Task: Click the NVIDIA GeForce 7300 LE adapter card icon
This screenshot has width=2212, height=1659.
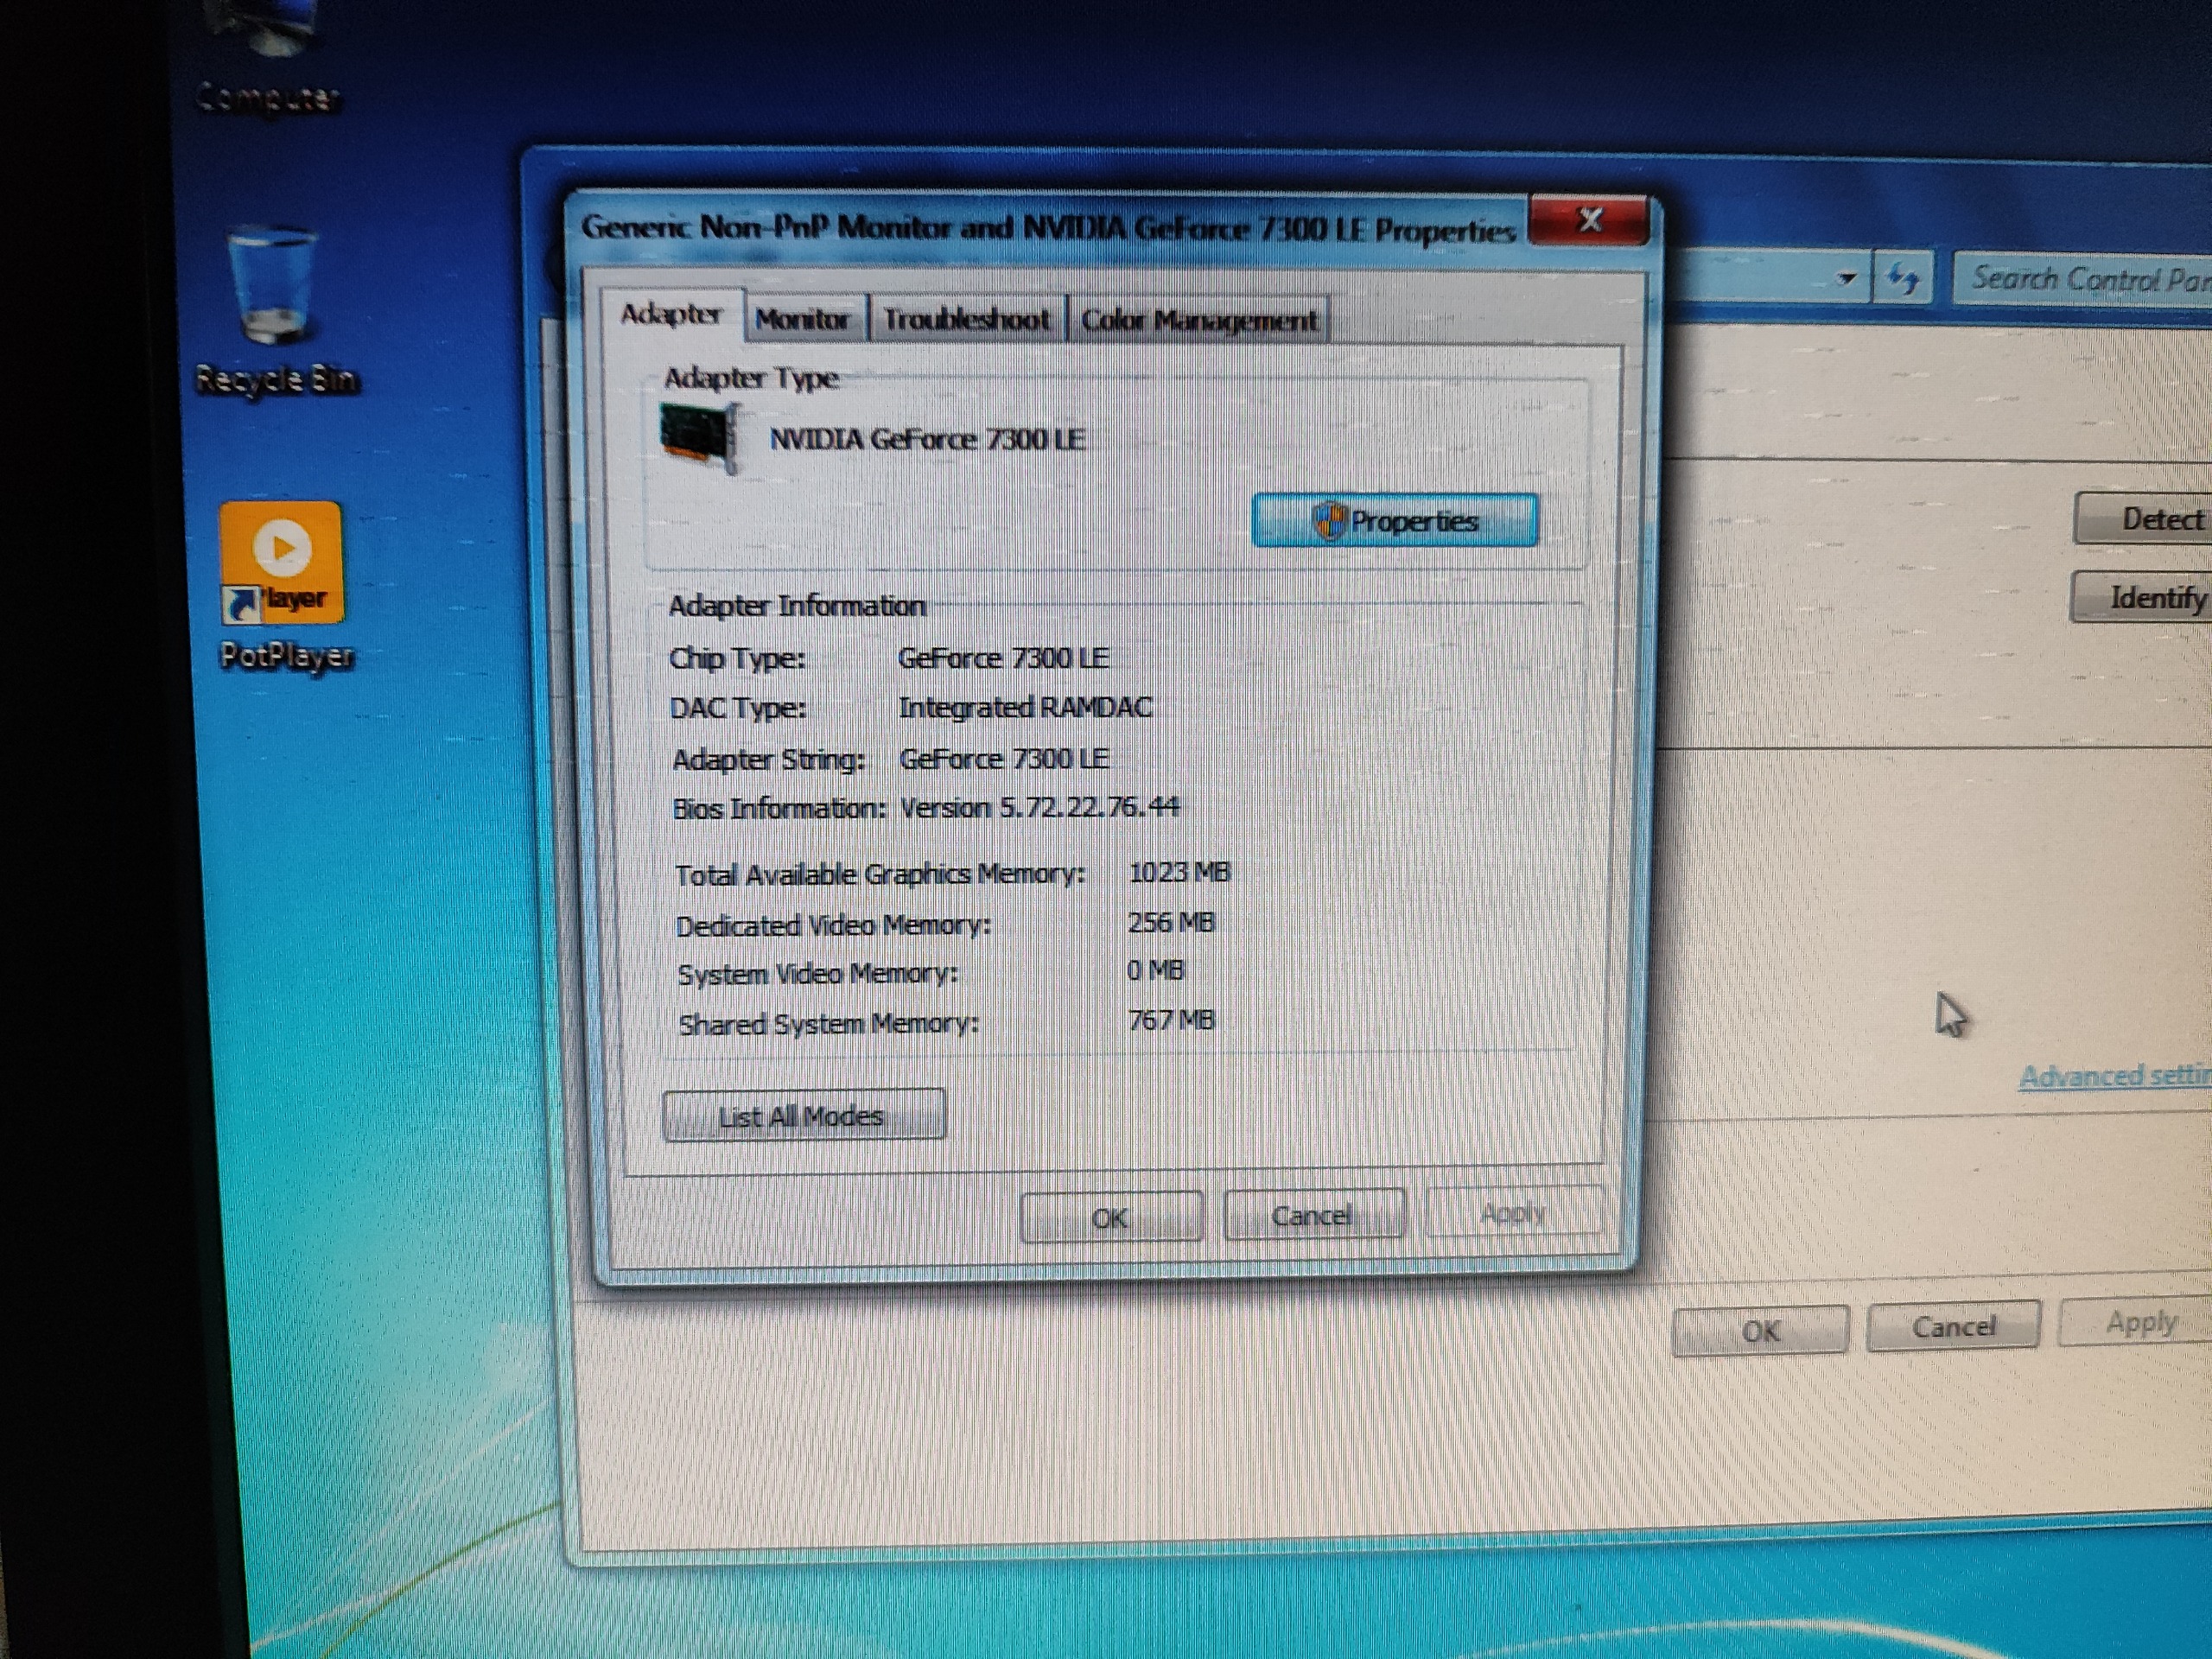Action: click(700, 438)
